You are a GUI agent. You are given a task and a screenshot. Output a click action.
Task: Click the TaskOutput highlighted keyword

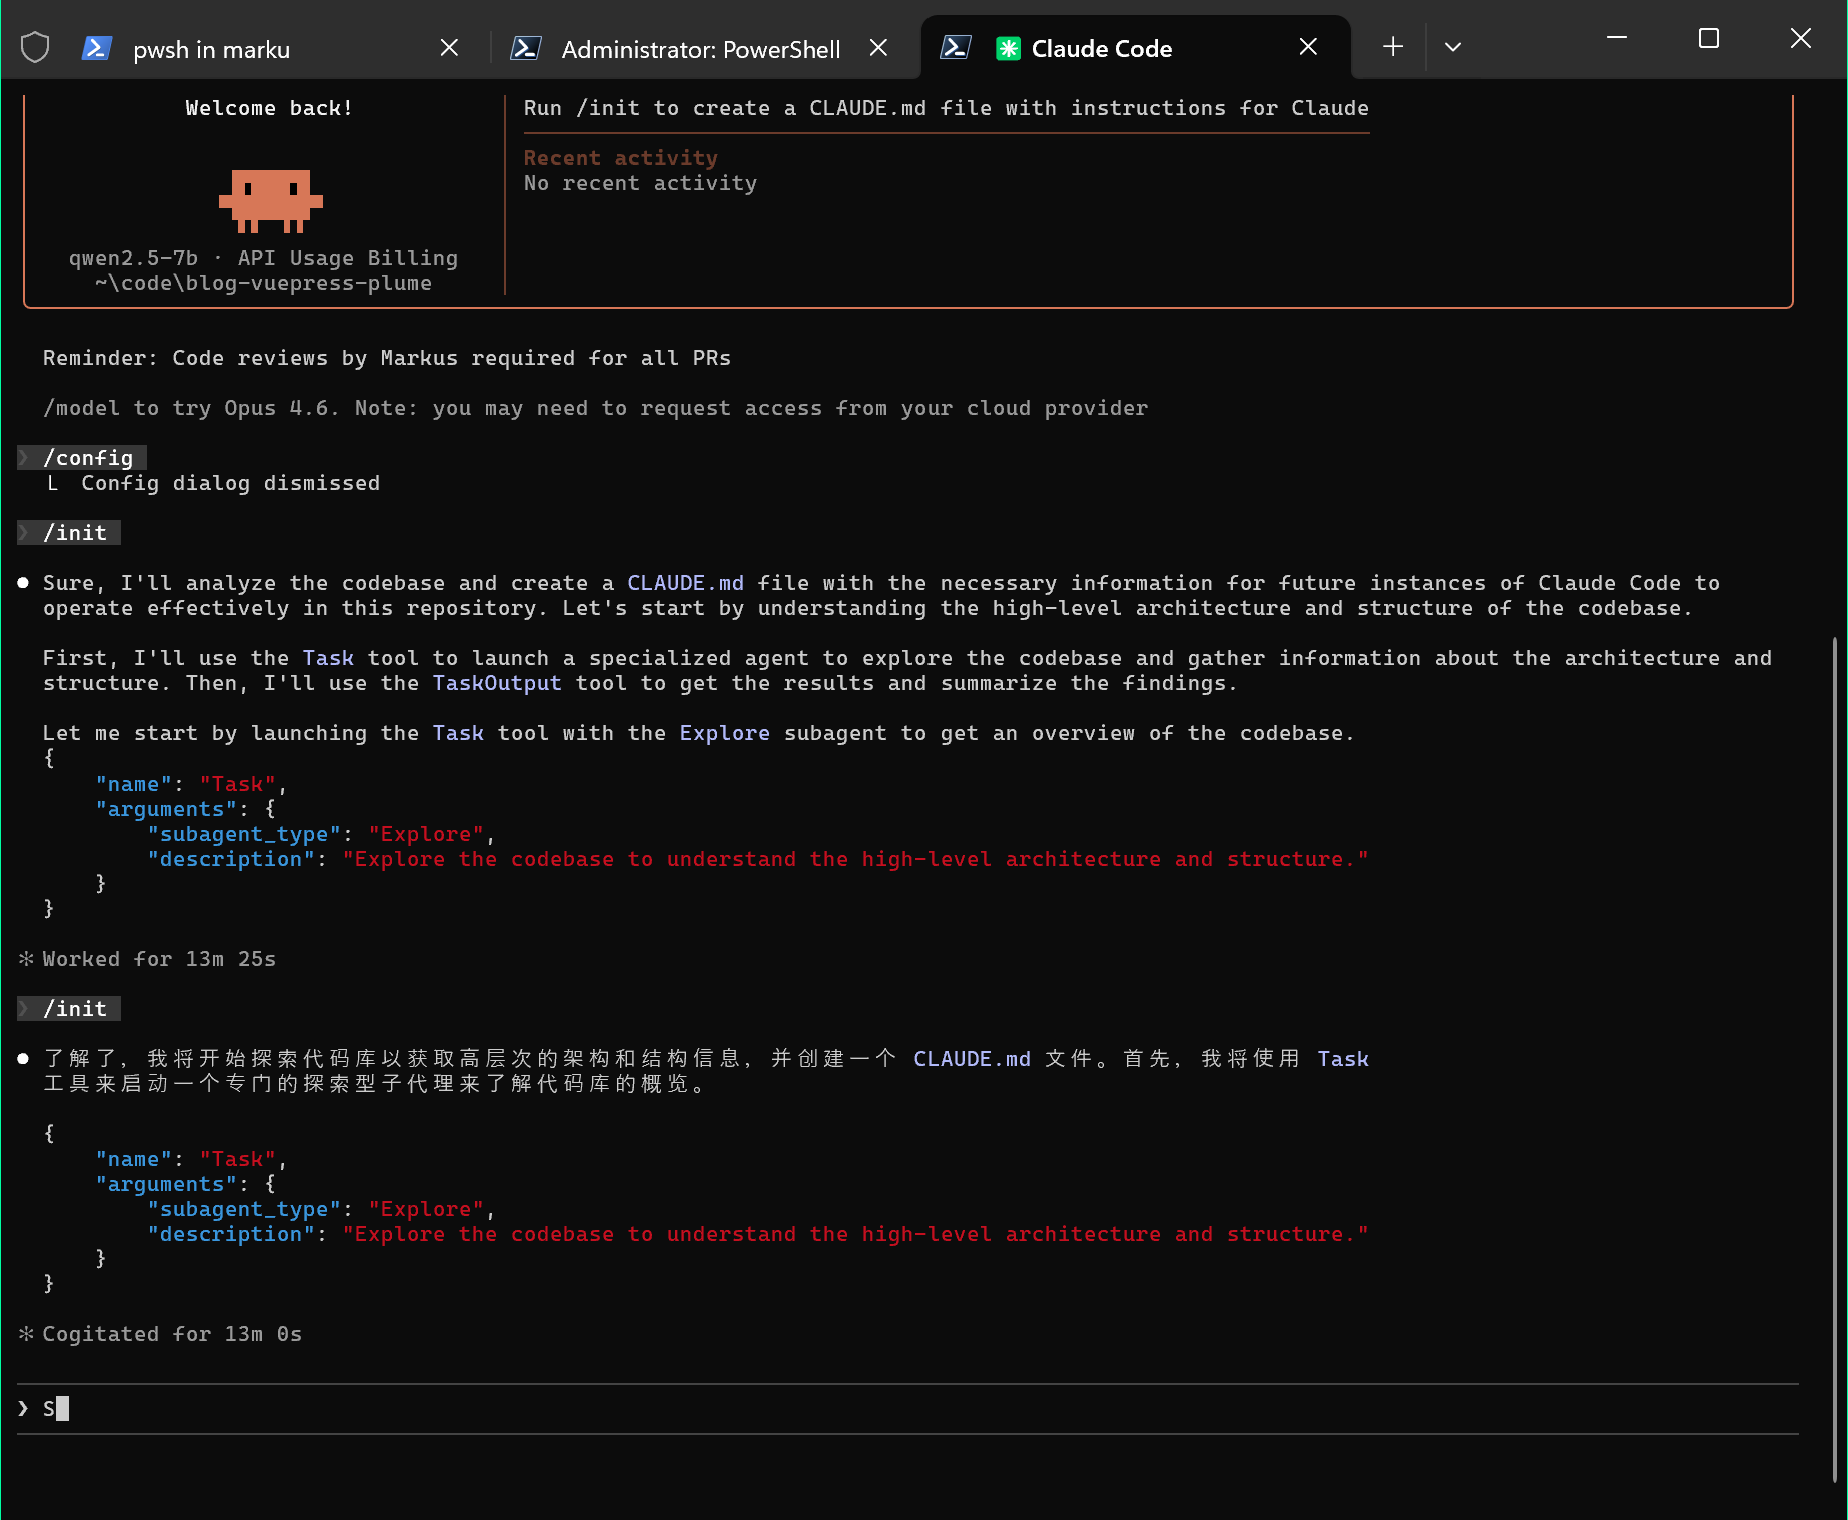[496, 683]
